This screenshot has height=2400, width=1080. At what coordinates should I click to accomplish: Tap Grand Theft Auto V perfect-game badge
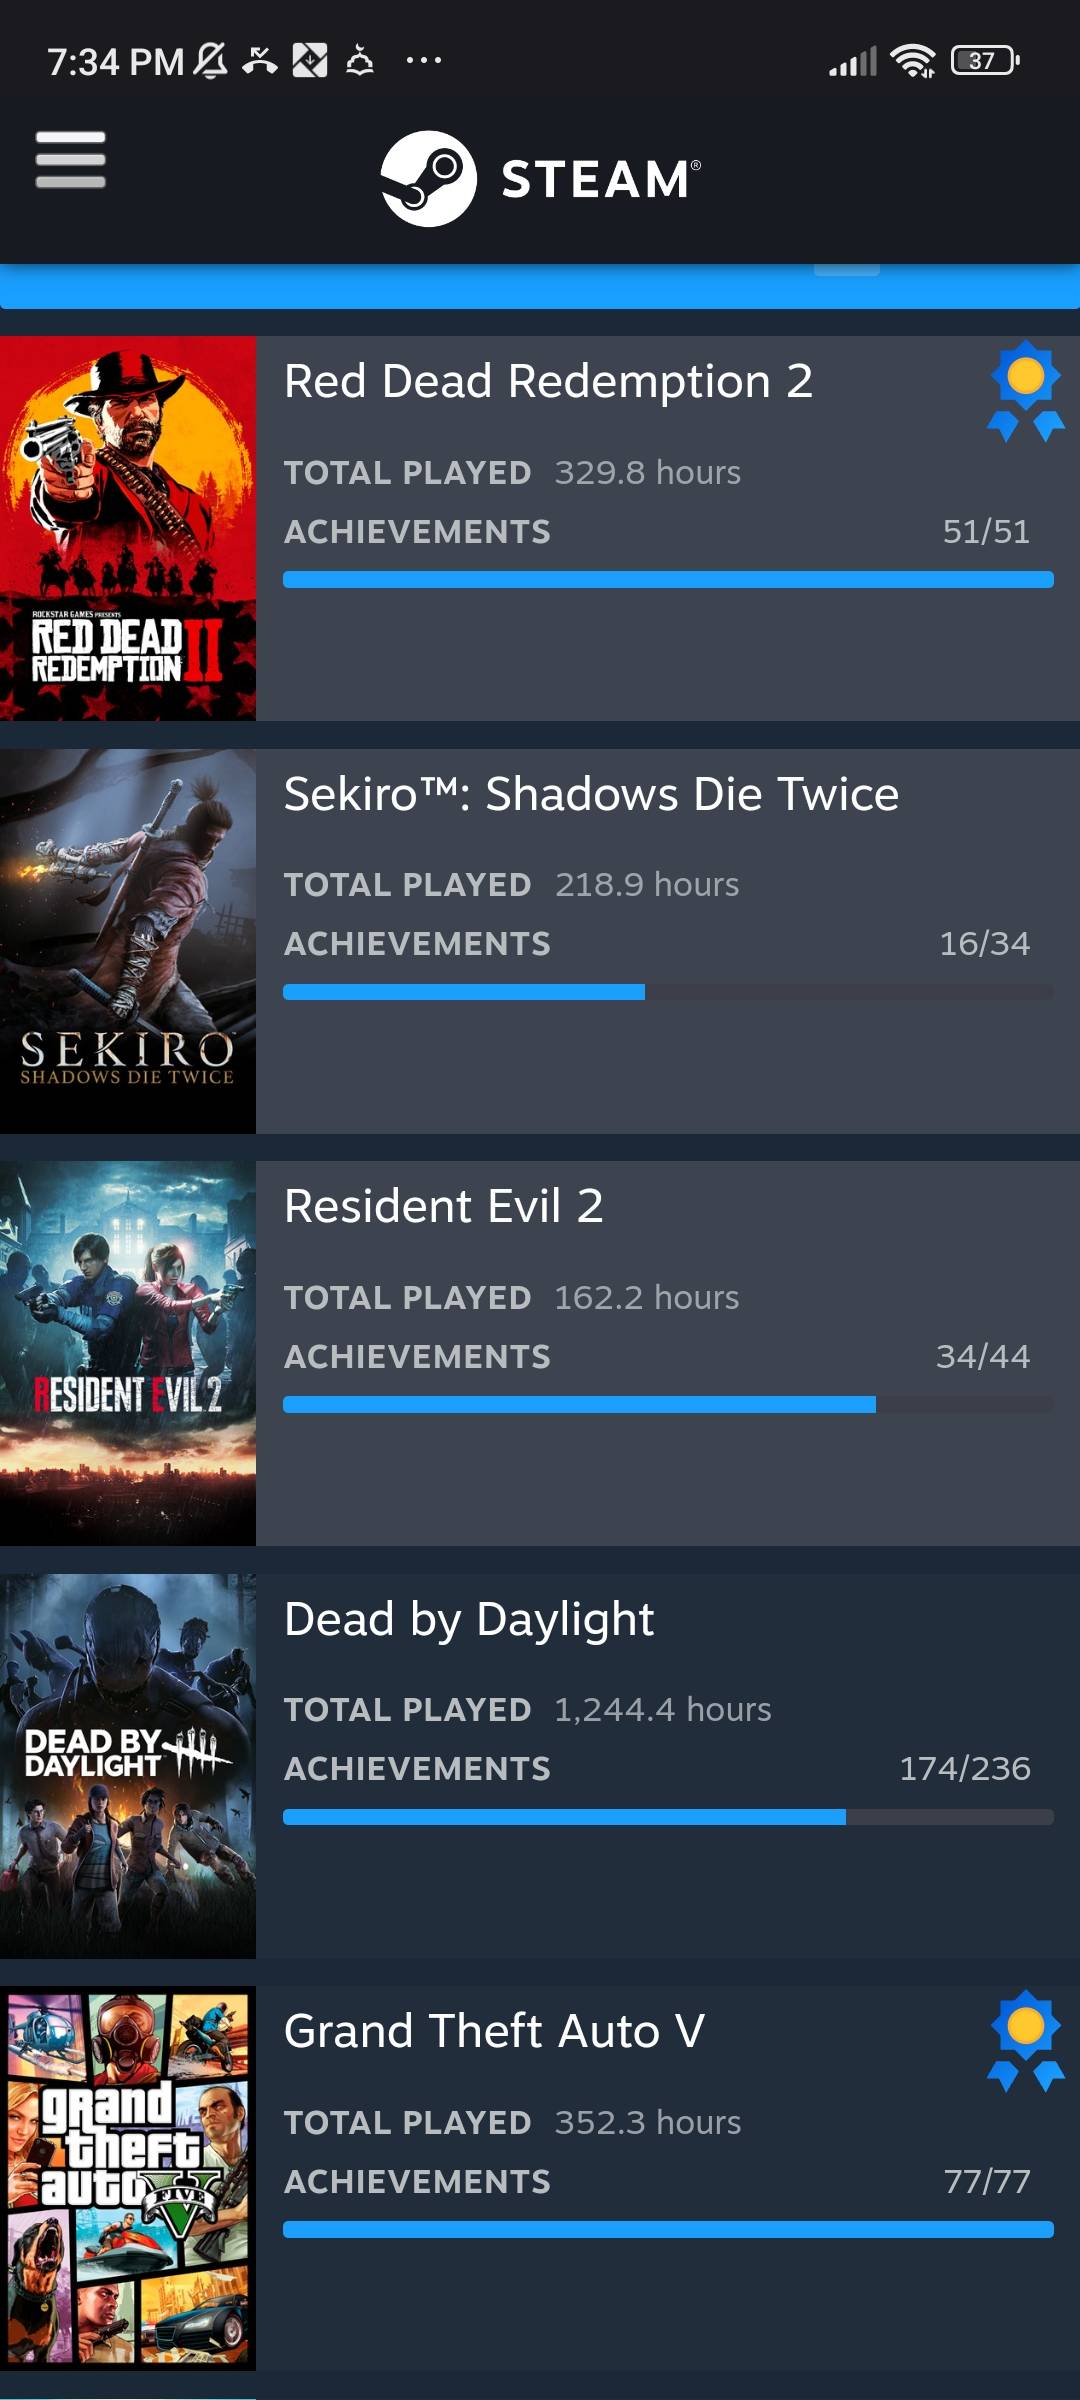pos(1025,2040)
